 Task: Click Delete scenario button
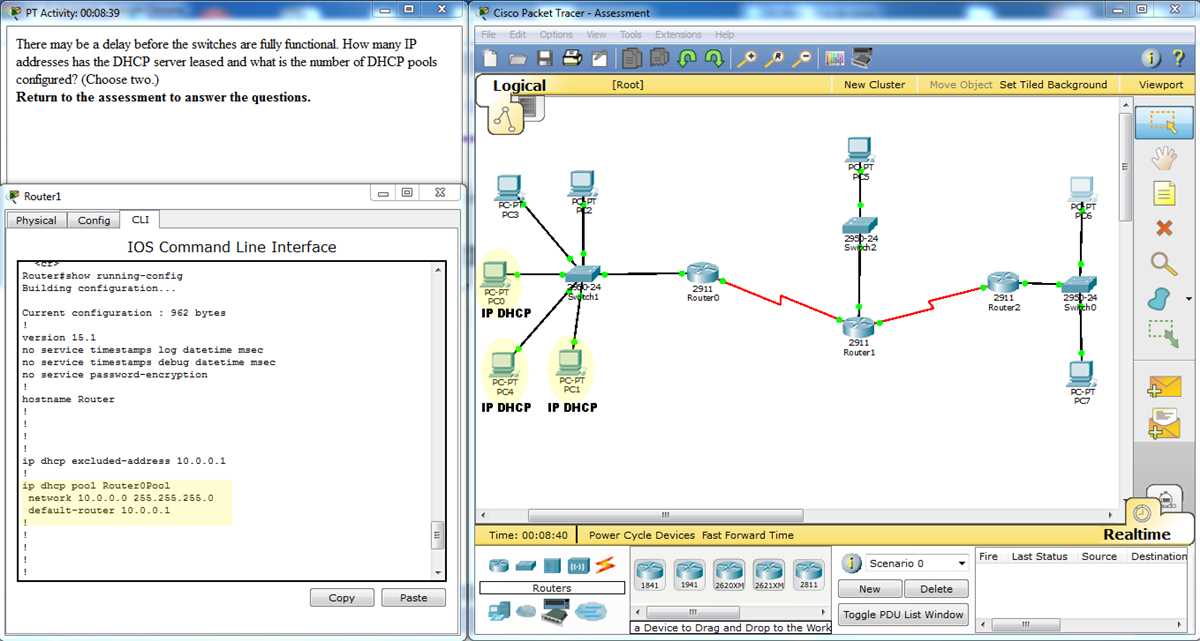(937, 589)
